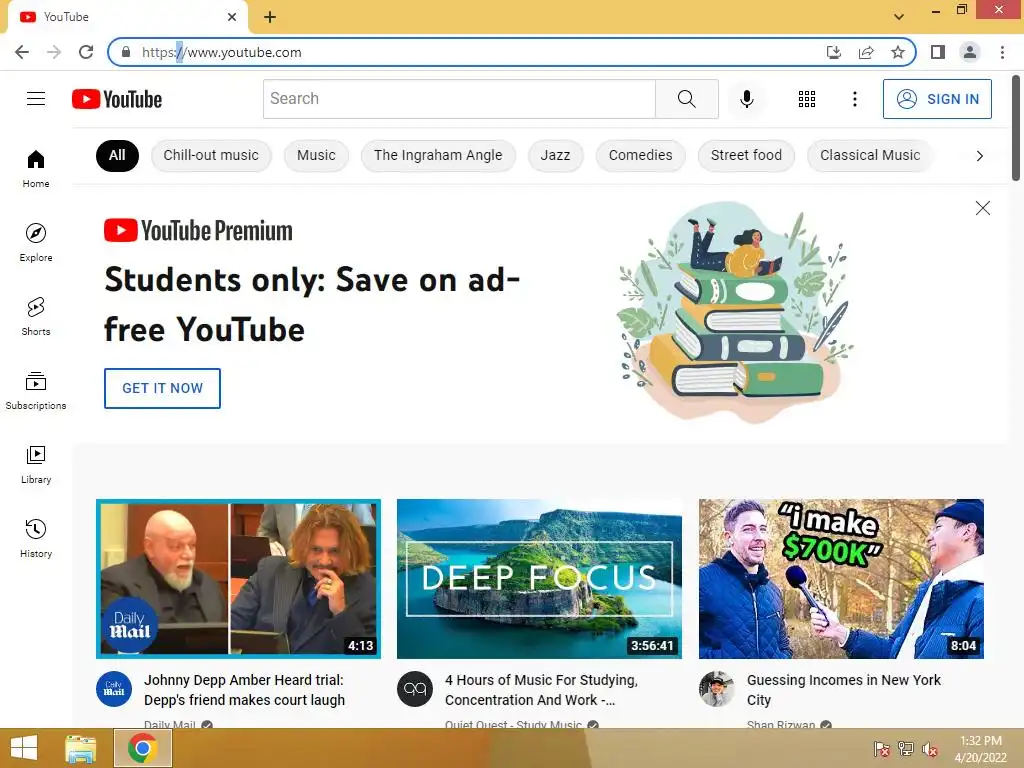View site information lock icon

[126, 52]
